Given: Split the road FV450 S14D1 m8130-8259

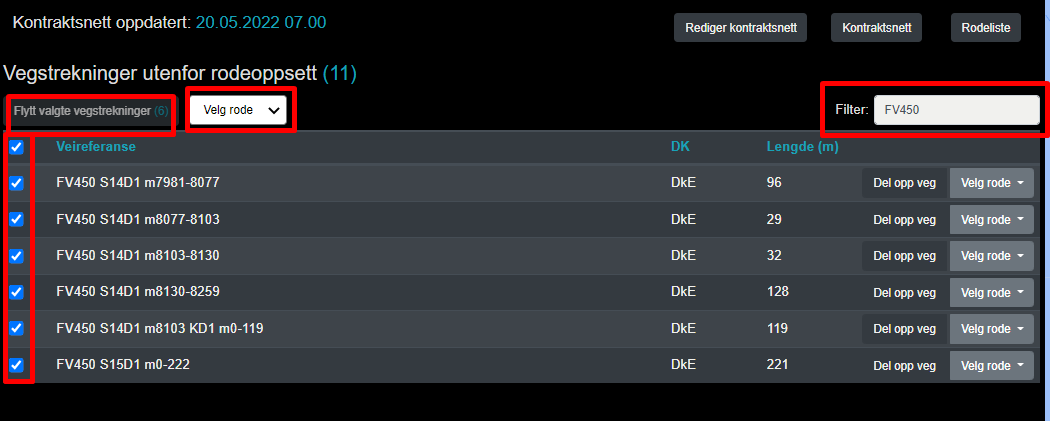Looking at the screenshot, I should pos(904,293).
